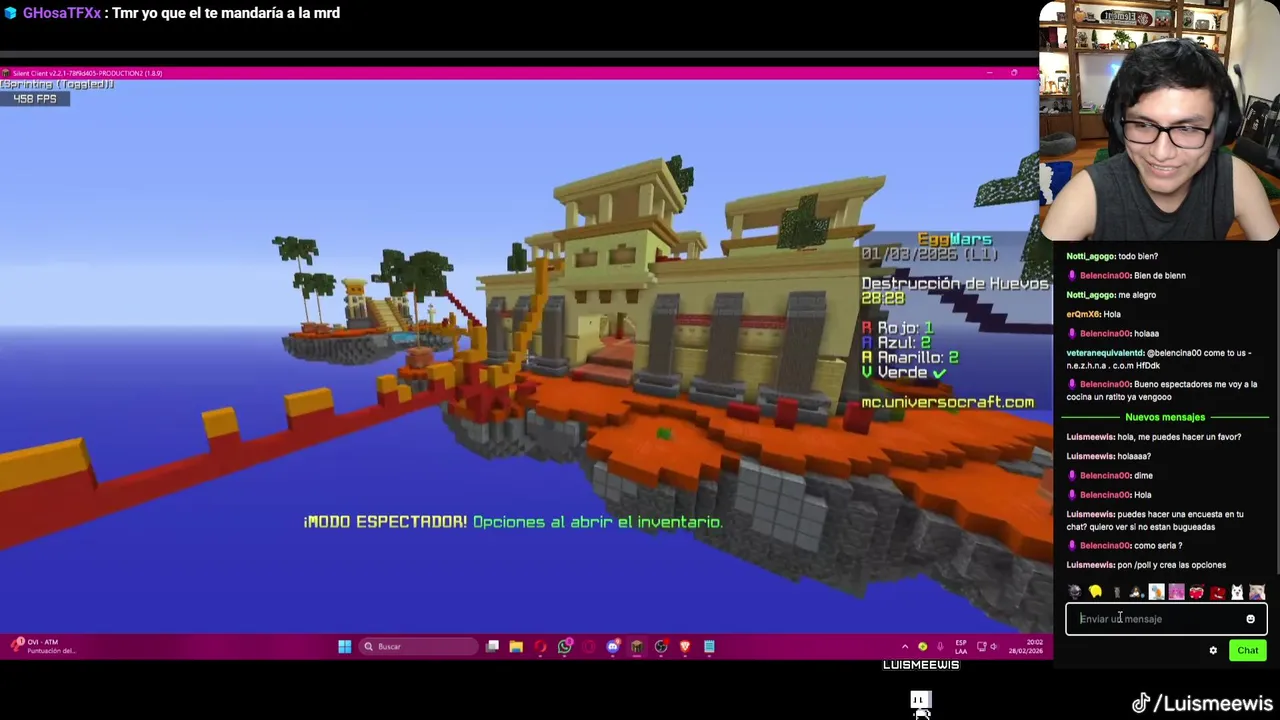Click the 'Rojo: 1' scoreboard entry

[897, 328]
